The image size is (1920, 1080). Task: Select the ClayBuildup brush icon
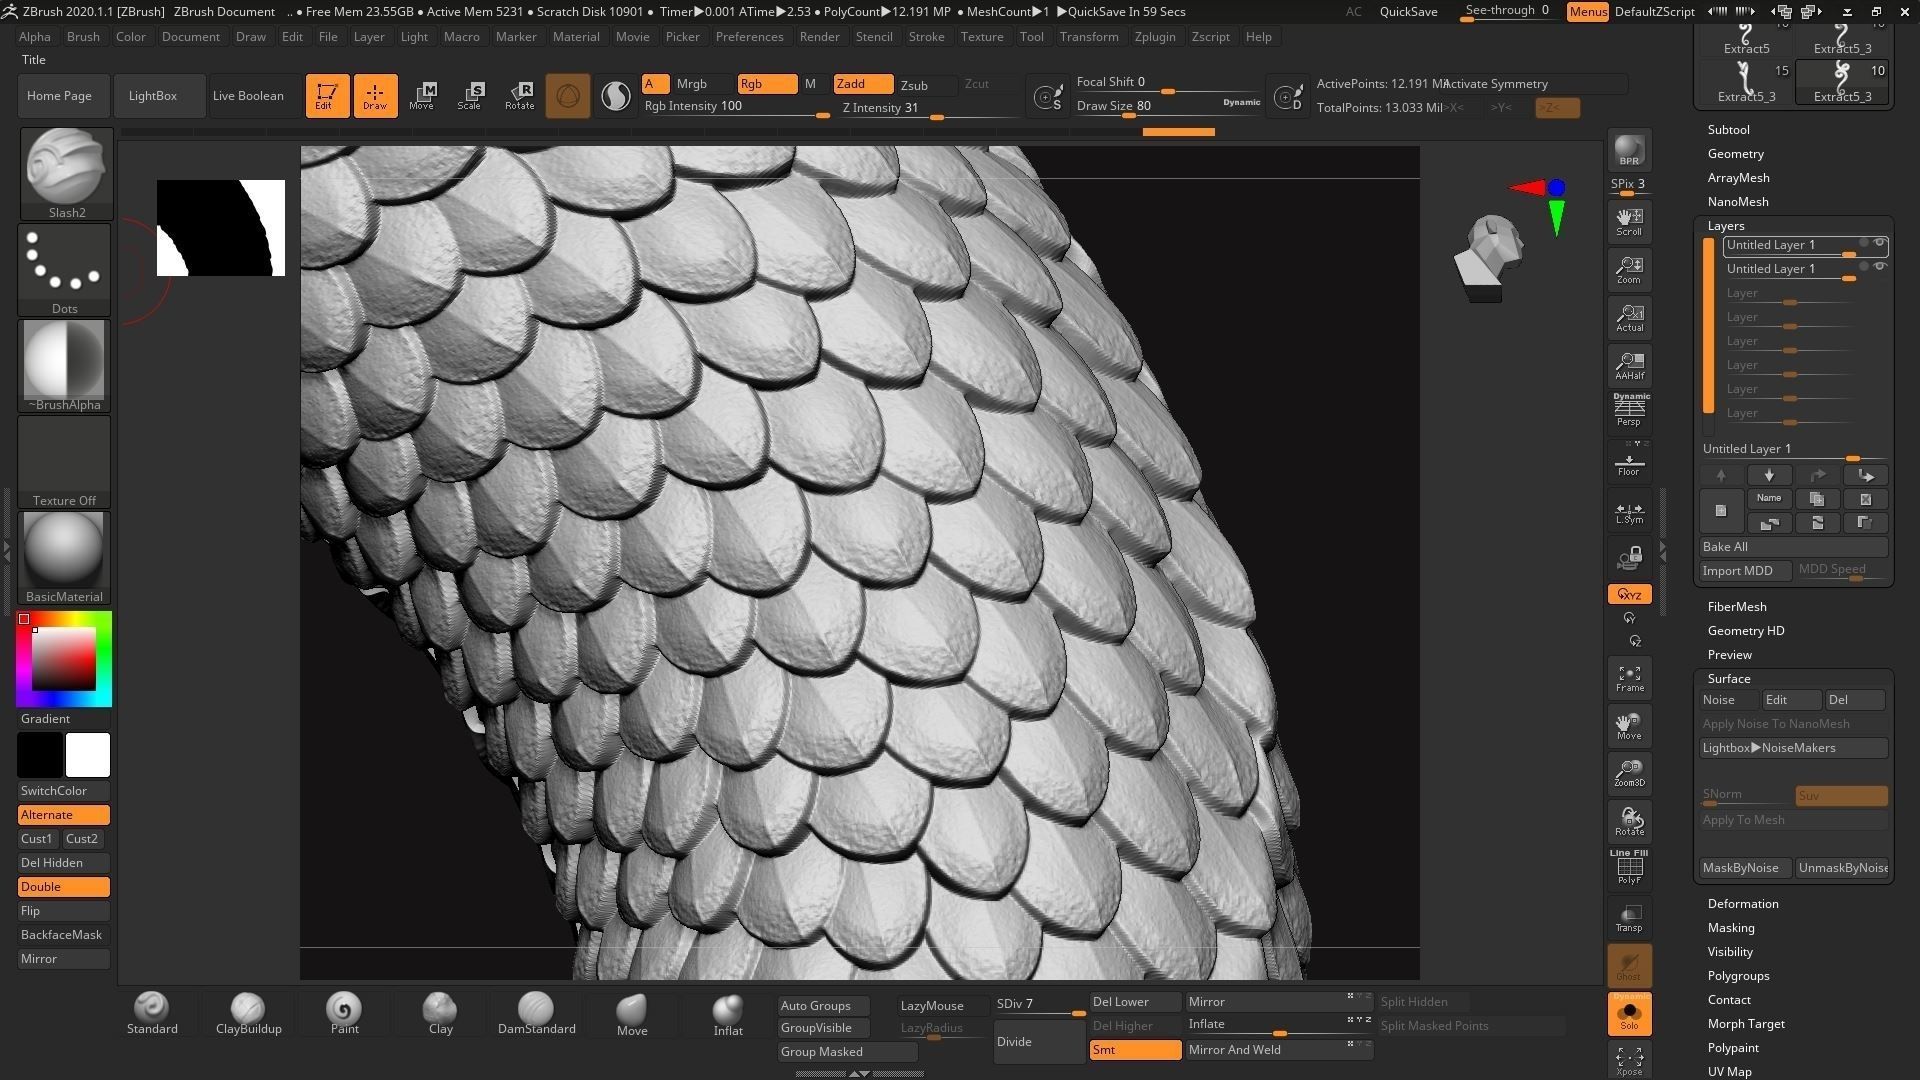[248, 1010]
